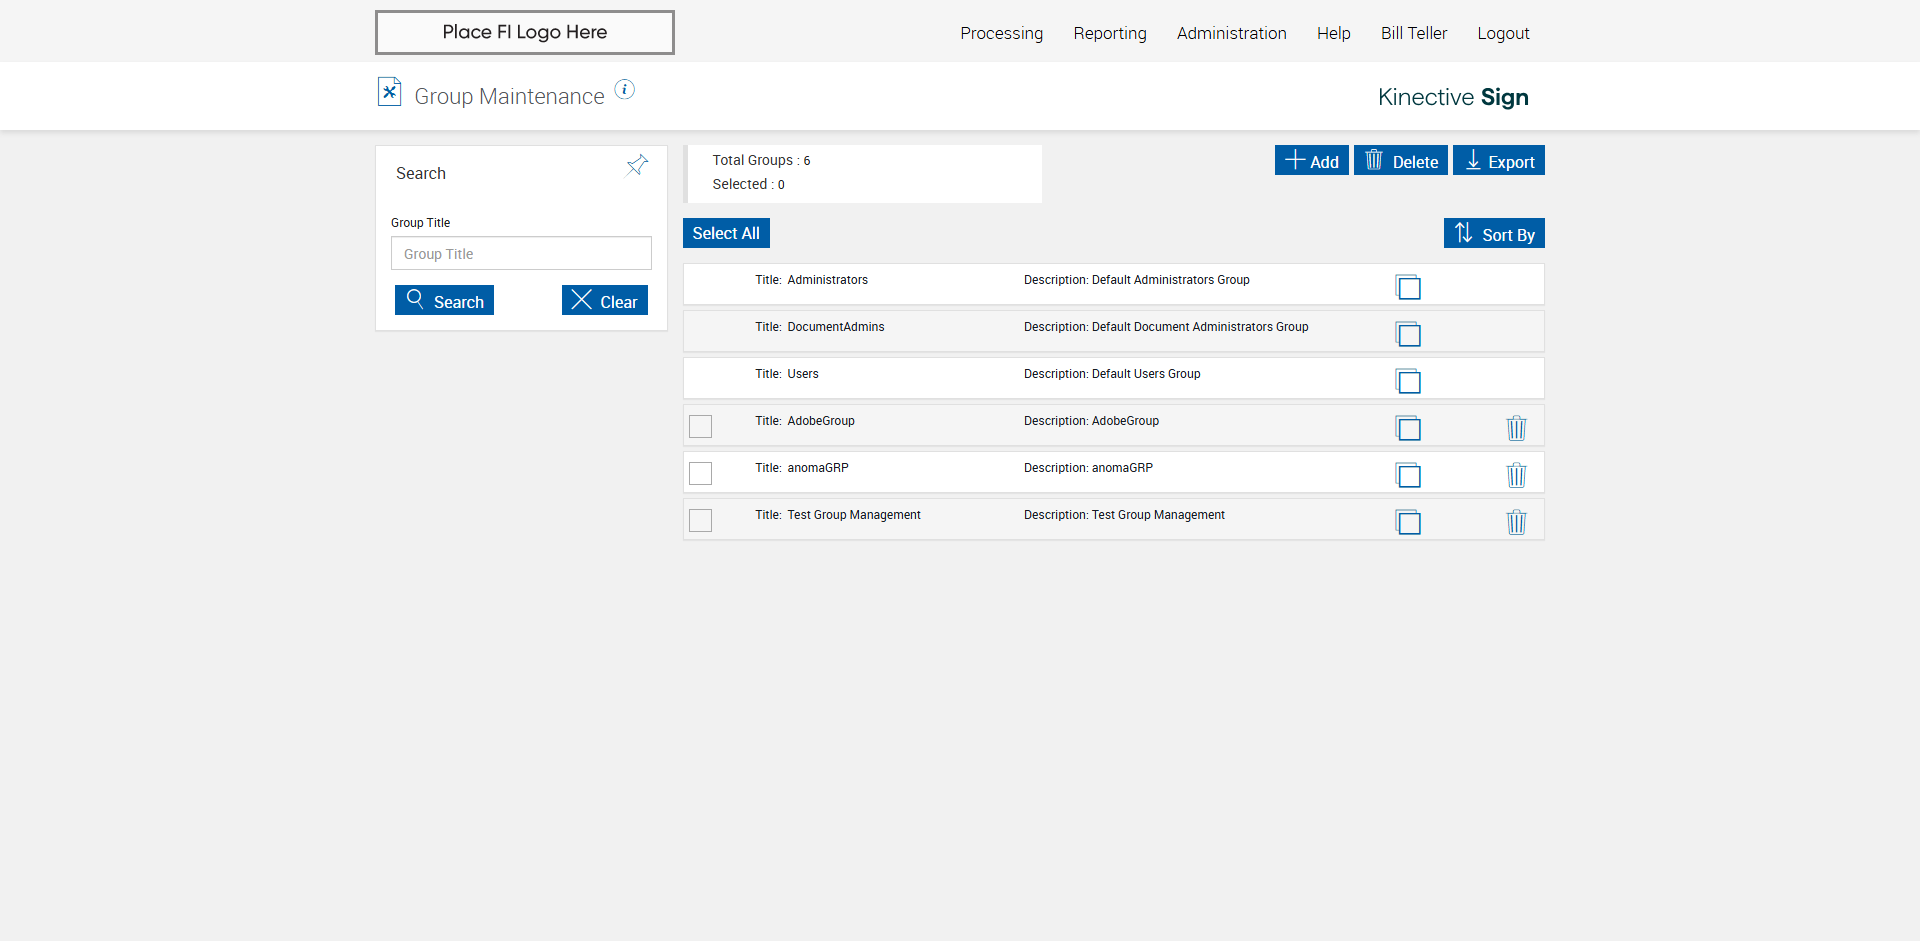Expand the Processing menu
The width and height of the screenshot is (1920, 941).
[x=1001, y=33]
